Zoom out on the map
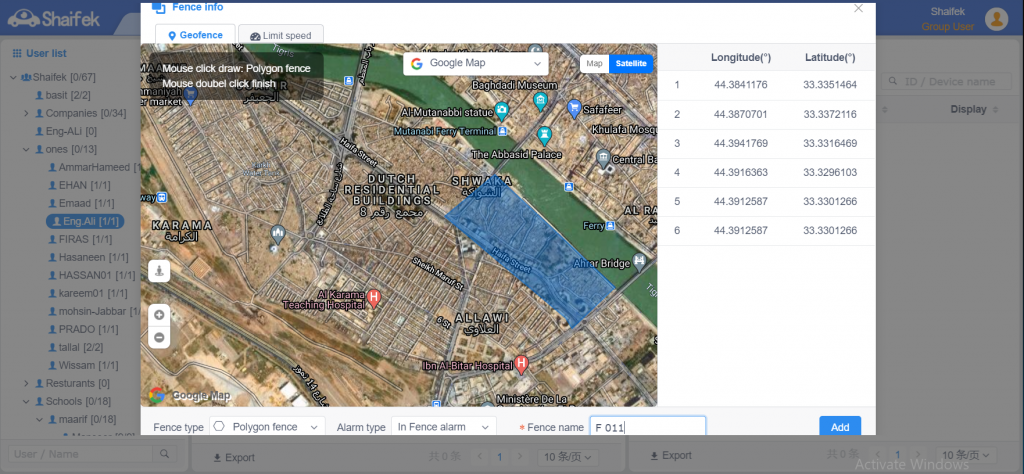This screenshot has height=474, width=1024. point(159,338)
